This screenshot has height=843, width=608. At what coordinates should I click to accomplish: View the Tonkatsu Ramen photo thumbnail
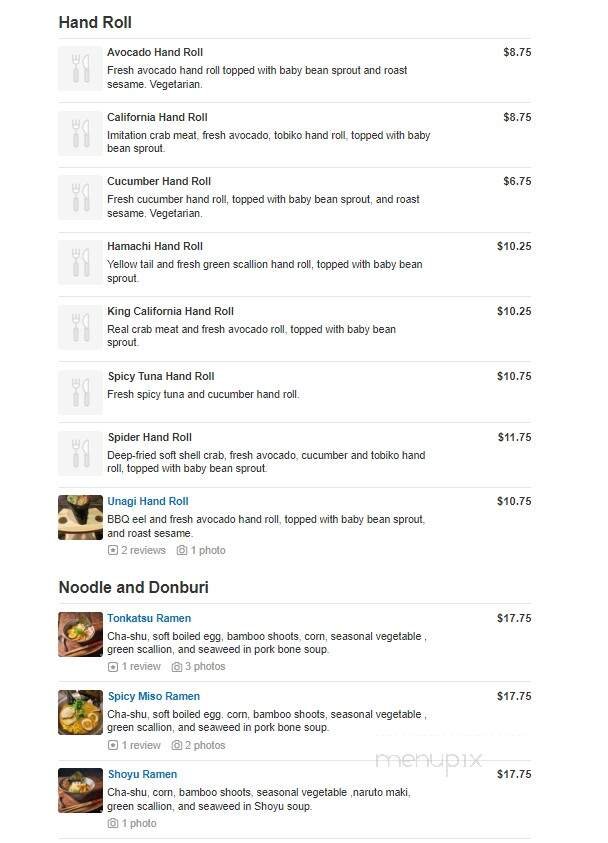tap(80, 634)
